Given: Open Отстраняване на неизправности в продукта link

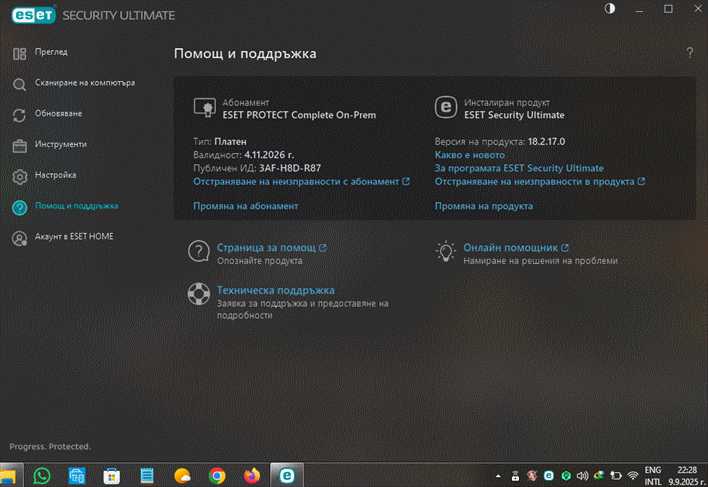Looking at the screenshot, I should coord(540,181).
